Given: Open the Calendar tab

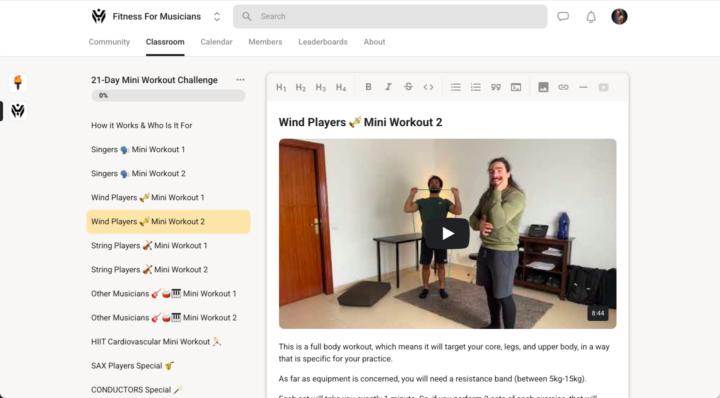Looking at the screenshot, I should (216, 42).
